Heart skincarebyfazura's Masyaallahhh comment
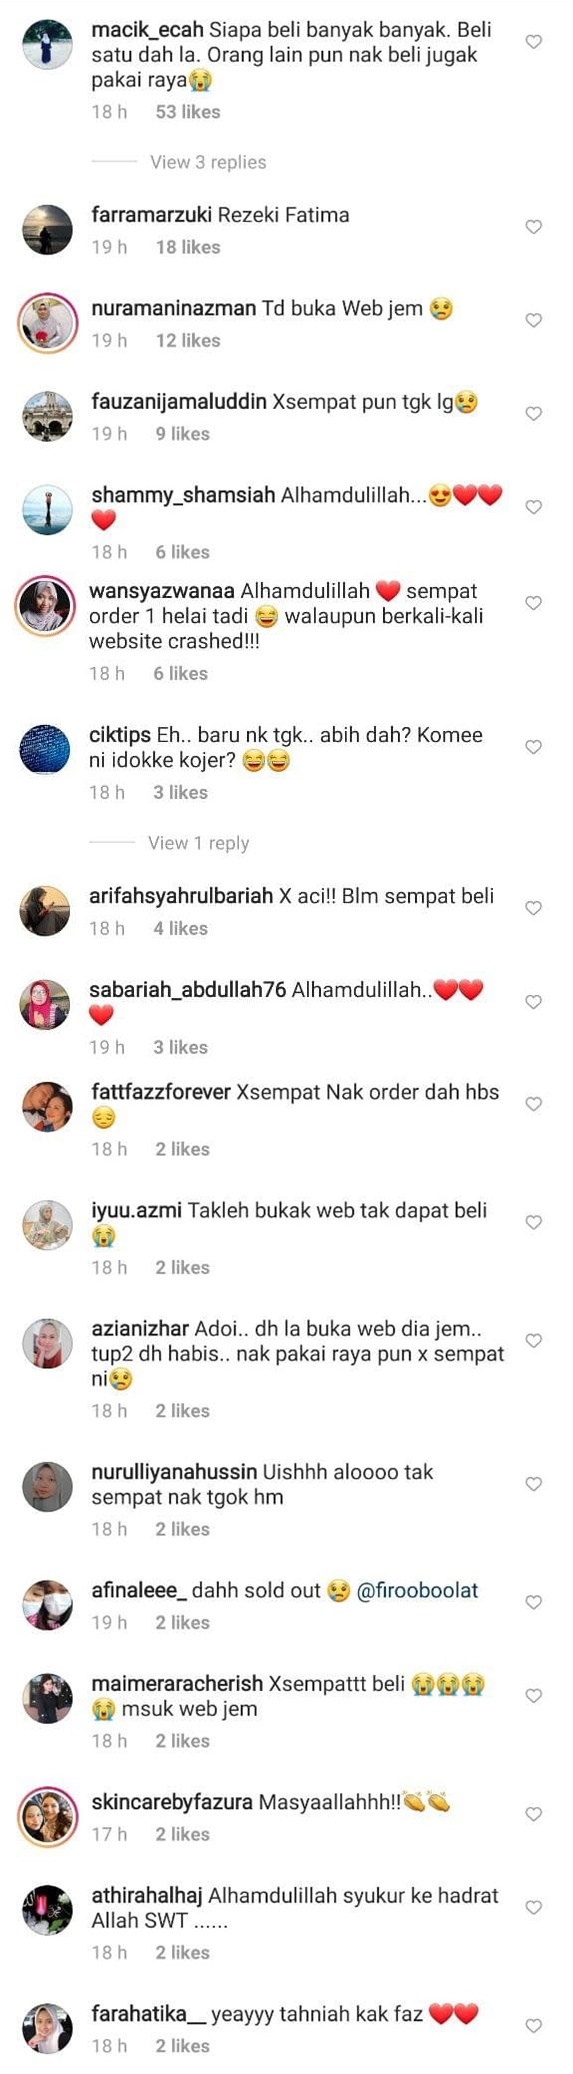The height and width of the screenshot is (2074, 573). [x=534, y=1814]
